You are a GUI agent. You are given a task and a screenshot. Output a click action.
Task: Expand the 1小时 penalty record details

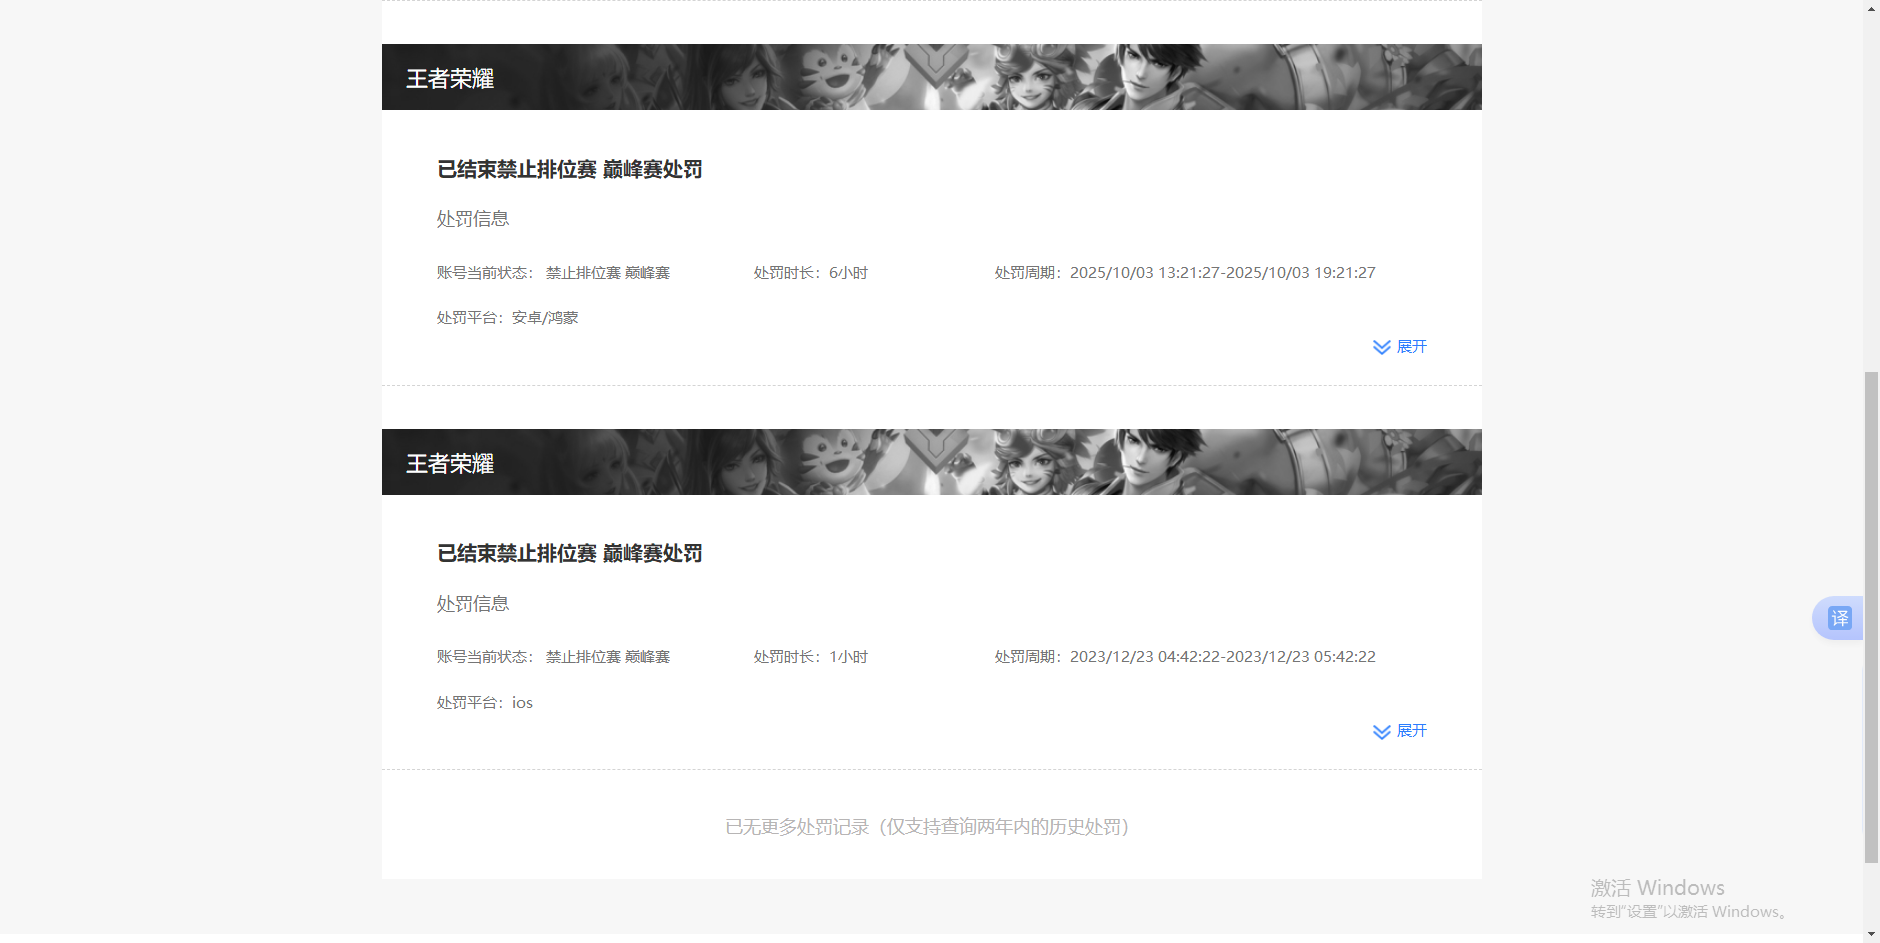pyautogui.click(x=1400, y=731)
